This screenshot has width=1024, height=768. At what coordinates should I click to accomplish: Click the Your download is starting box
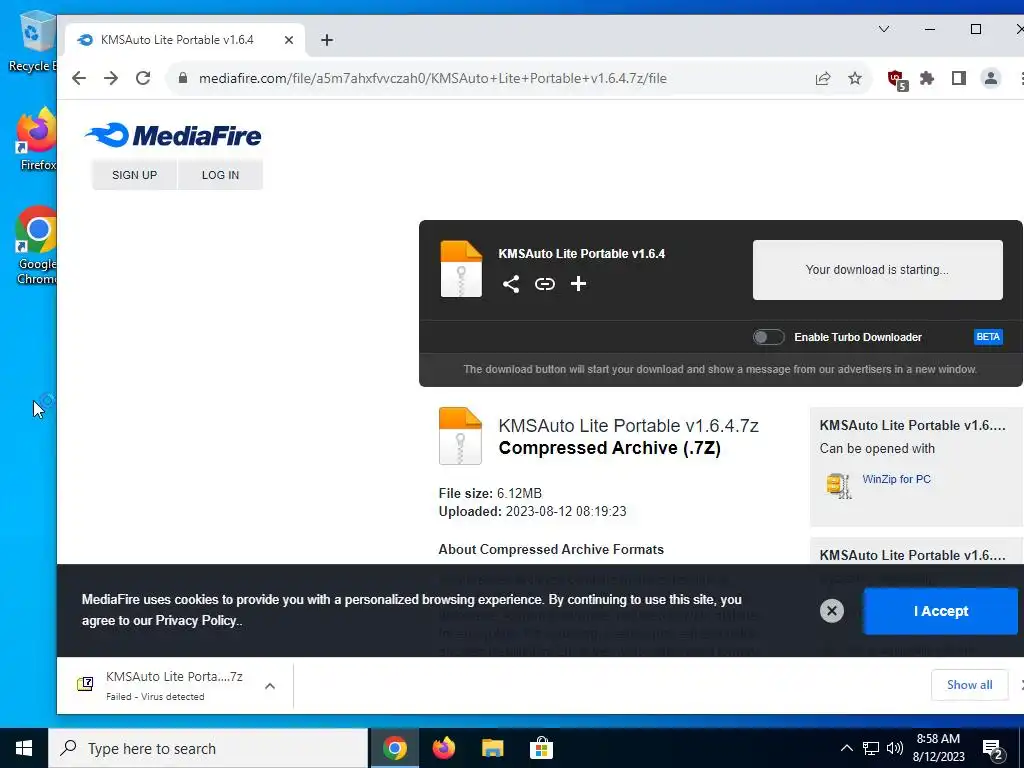point(877,270)
